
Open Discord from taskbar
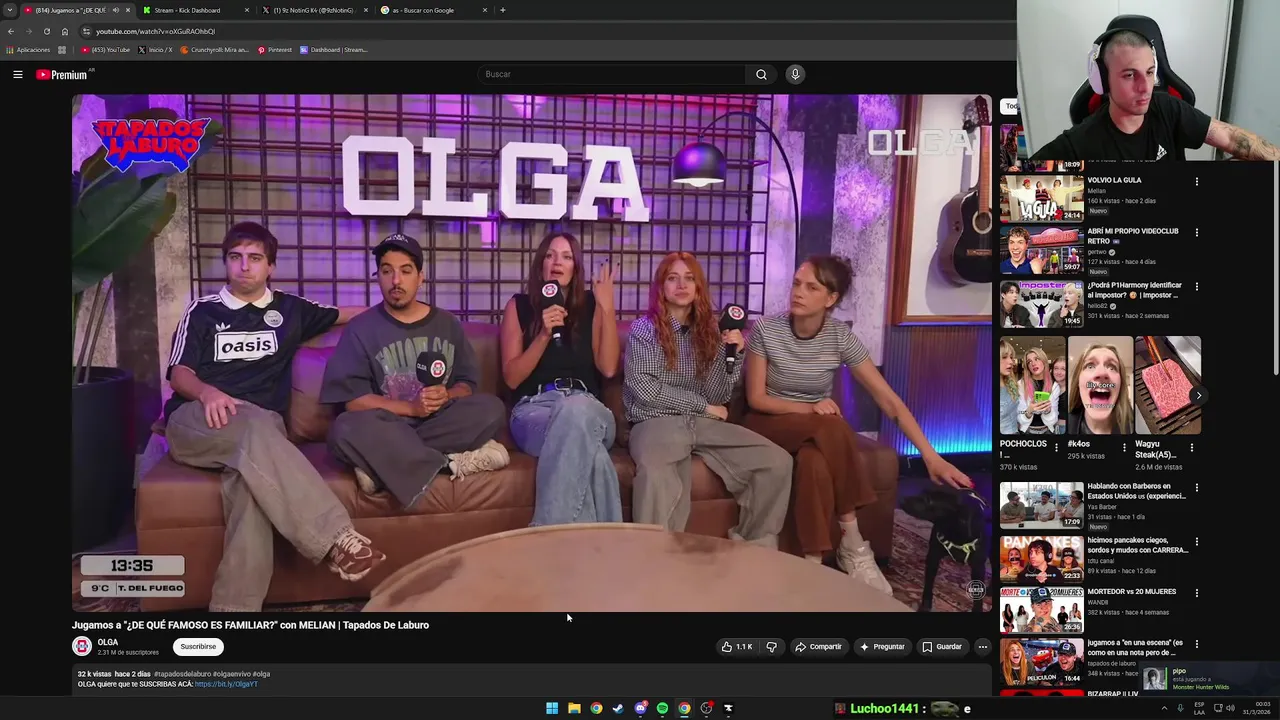pyautogui.click(x=640, y=708)
